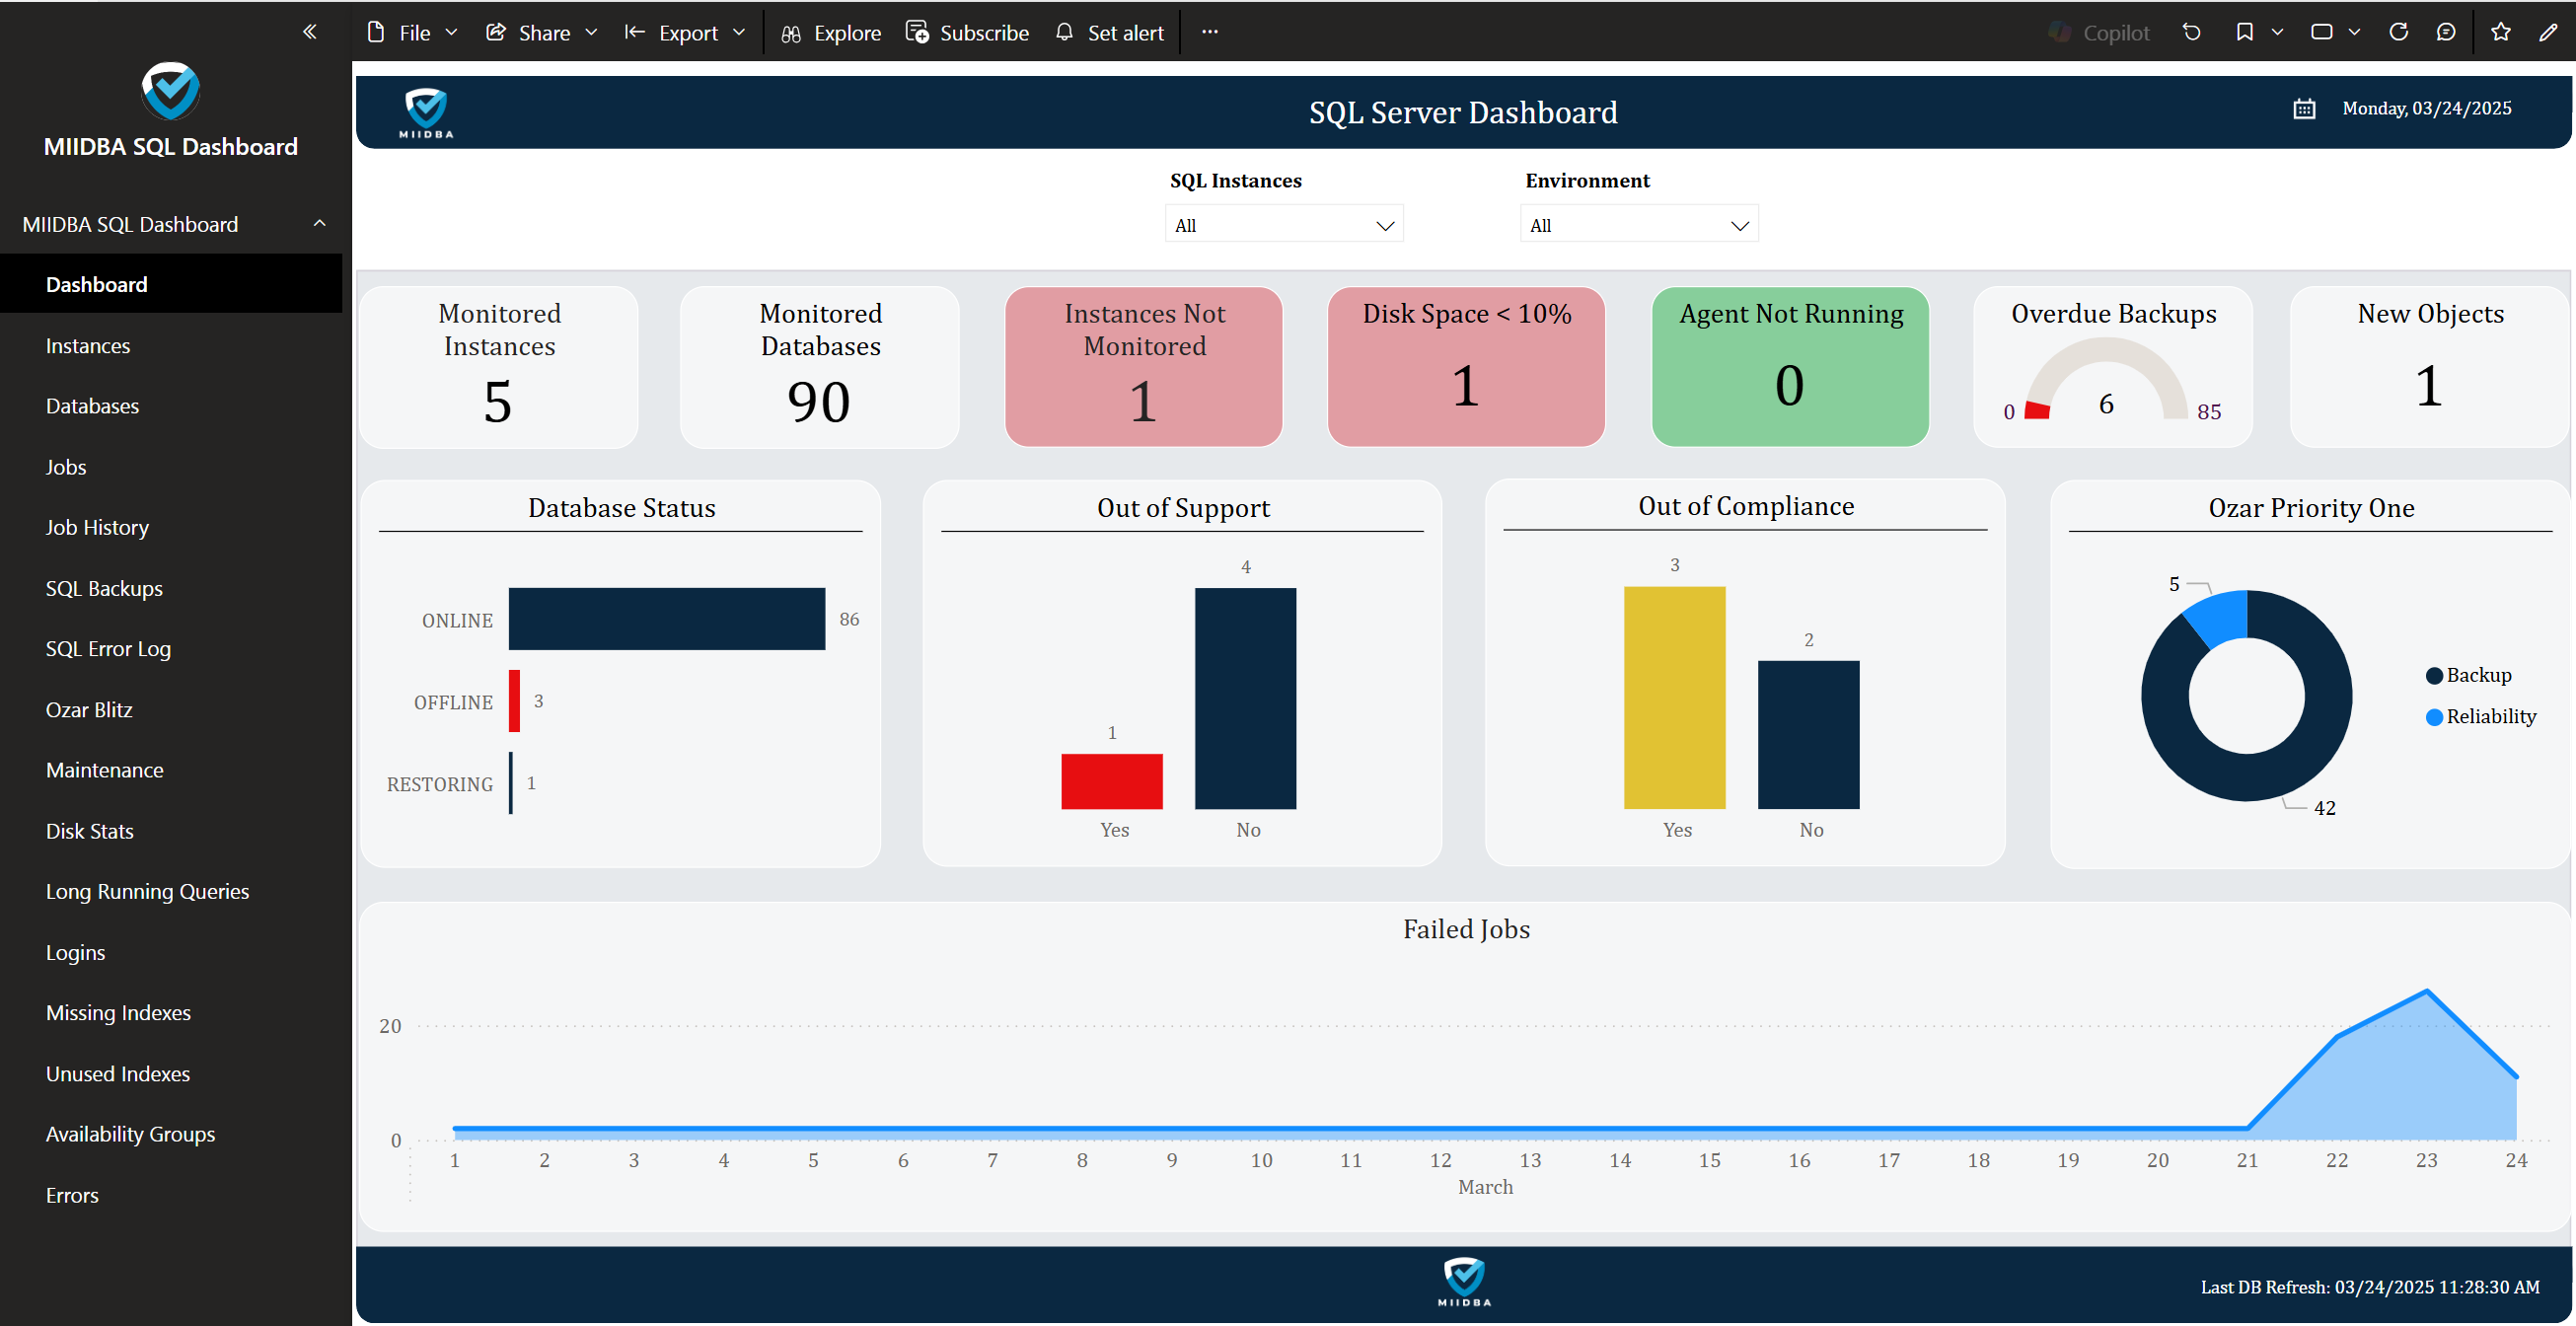Click the Disk Space < 10% card

coord(1466,366)
